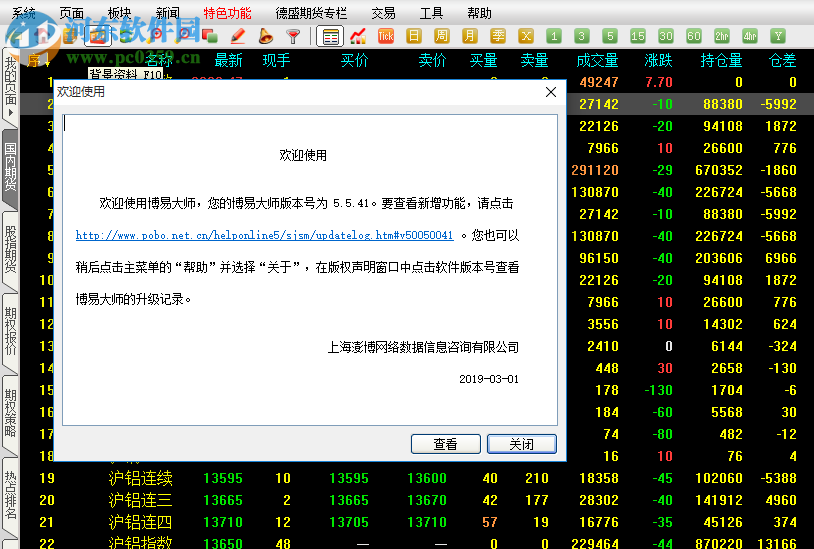Viewport: 814px width, 549px height.
Task: Sort by the 成交量 column header
Action: click(x=598, y=61)
